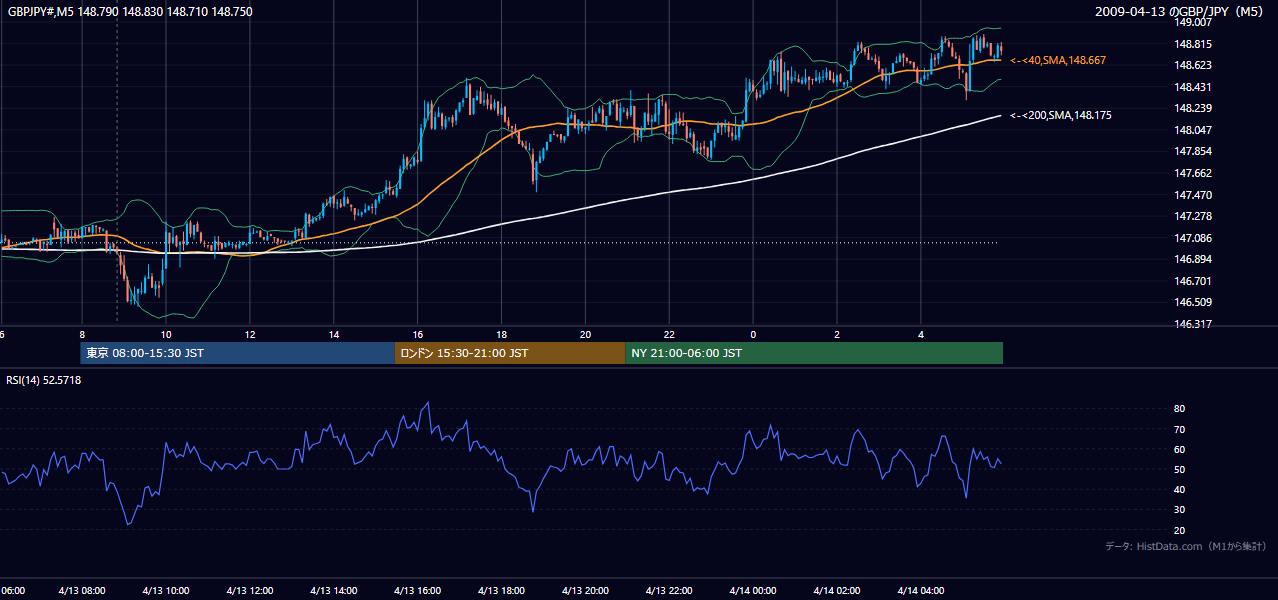The height and width of the screenshot is (600, 1278).
Task: Click bottom date label 4/13 20:00
Action: point(586,590)
